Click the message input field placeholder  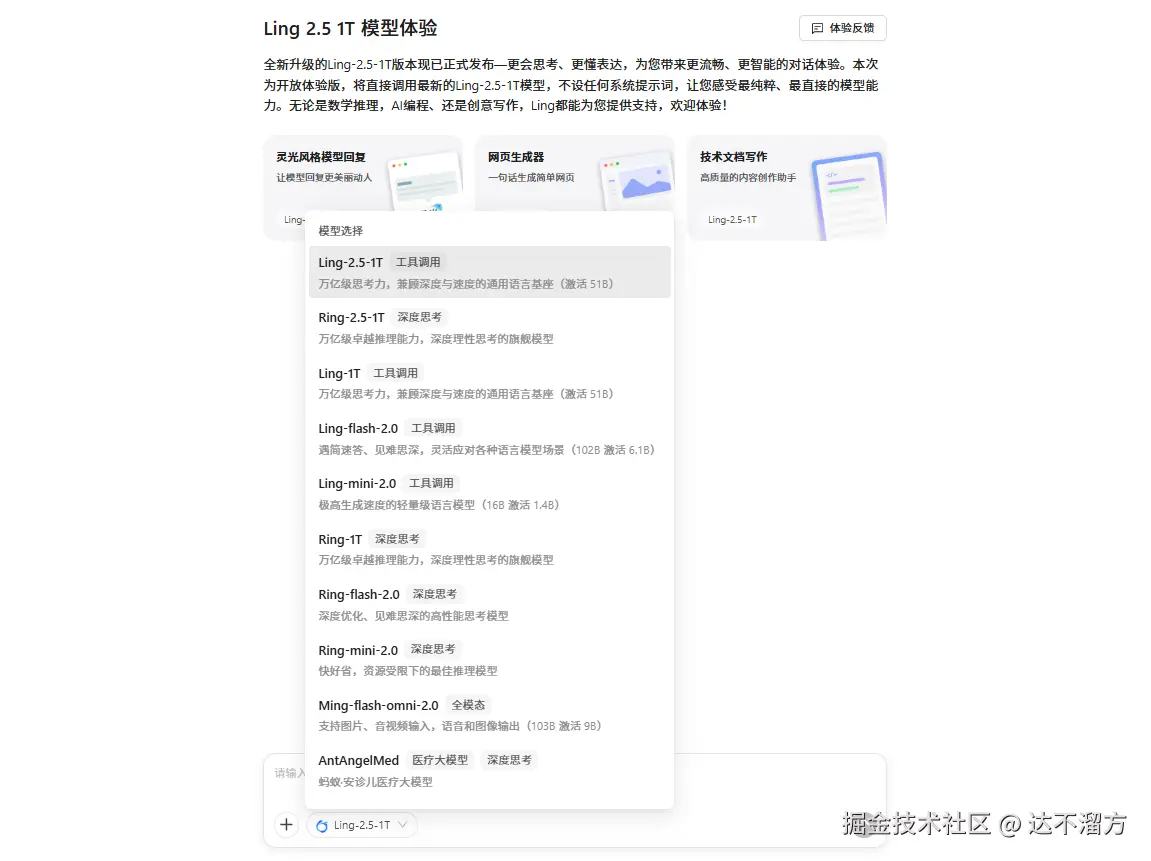pyautogui.click(x=289, y=773)
